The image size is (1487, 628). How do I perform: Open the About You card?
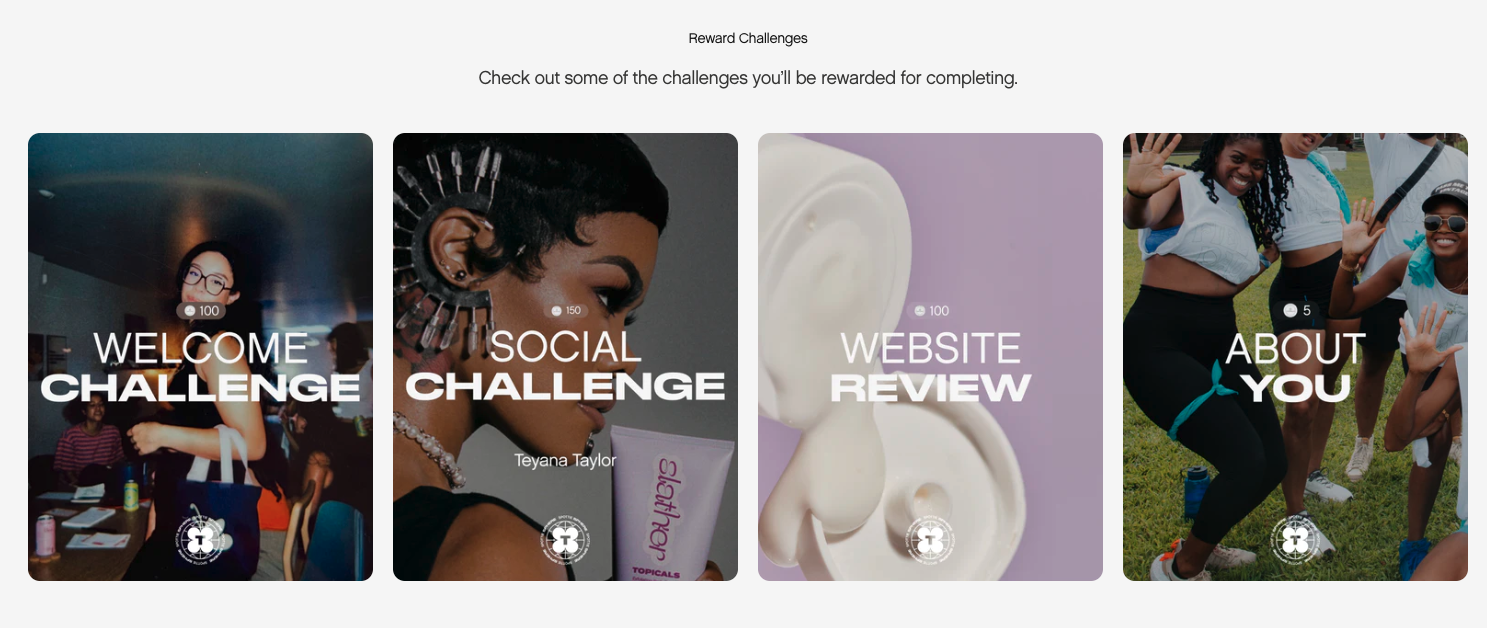point(1295,357)
